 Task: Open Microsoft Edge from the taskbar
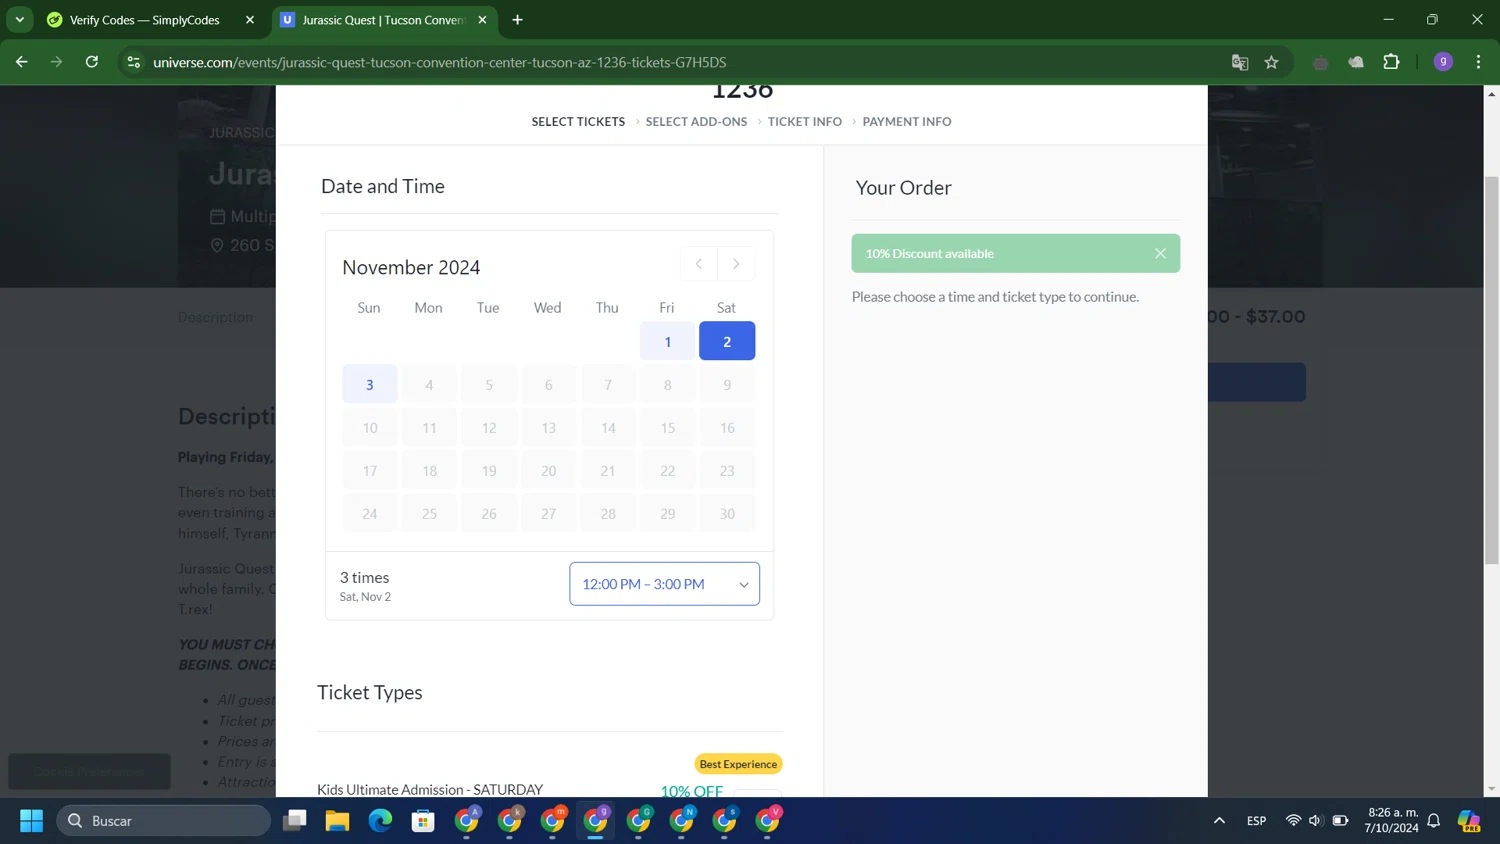pyautogui.click(x=380, y=821)
